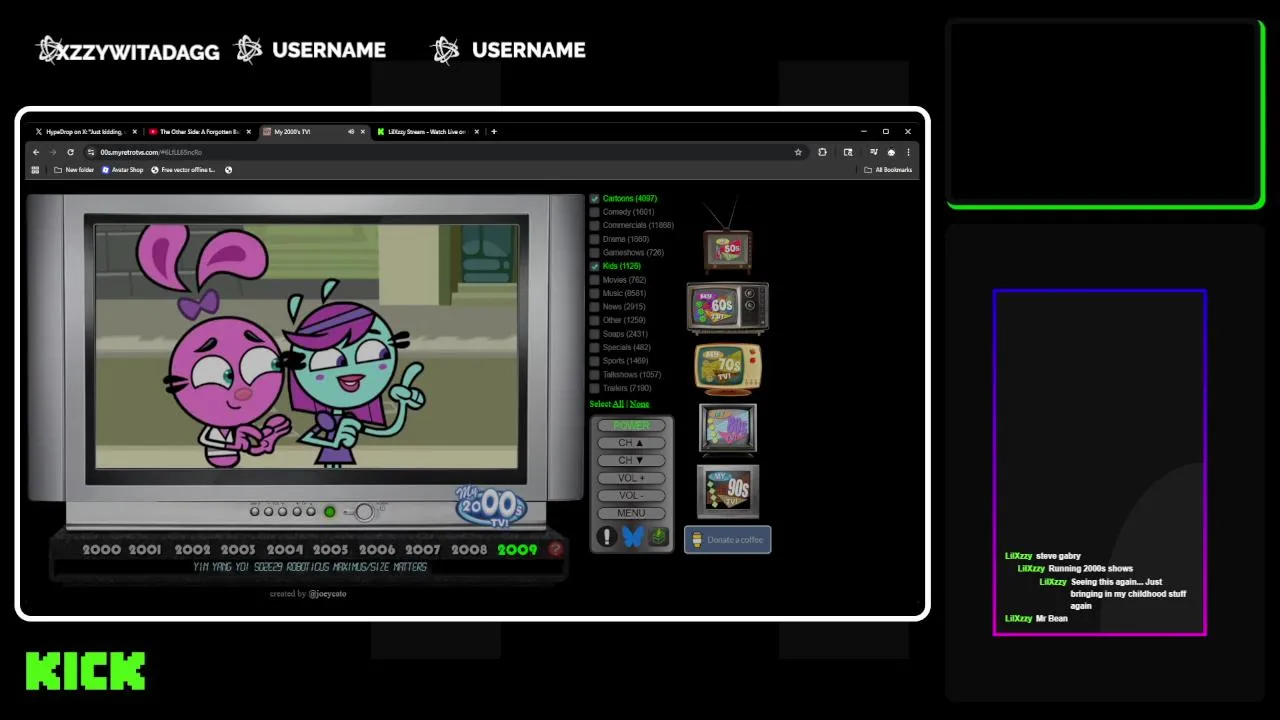
Task: Open the media control icon in toolbar
Action: coord(873,152)
